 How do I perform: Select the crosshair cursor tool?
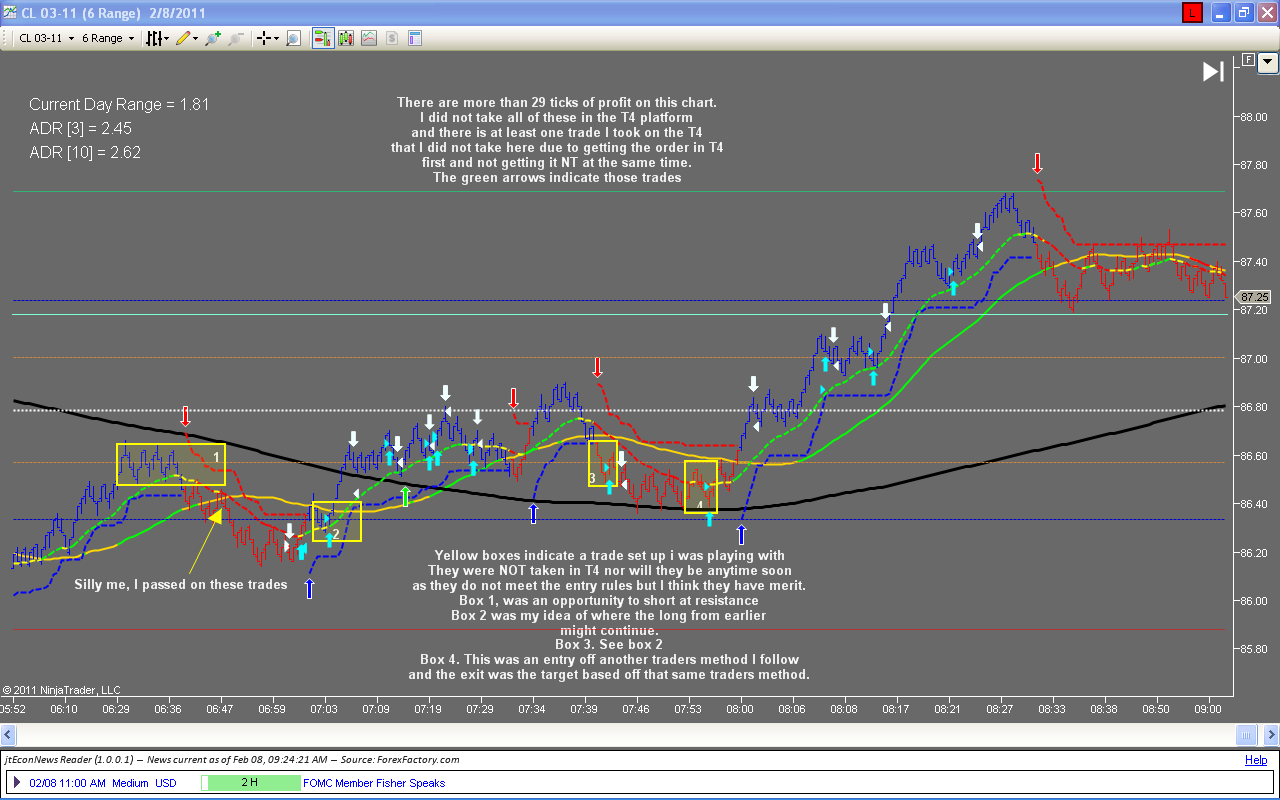click(x=265, y=38)
